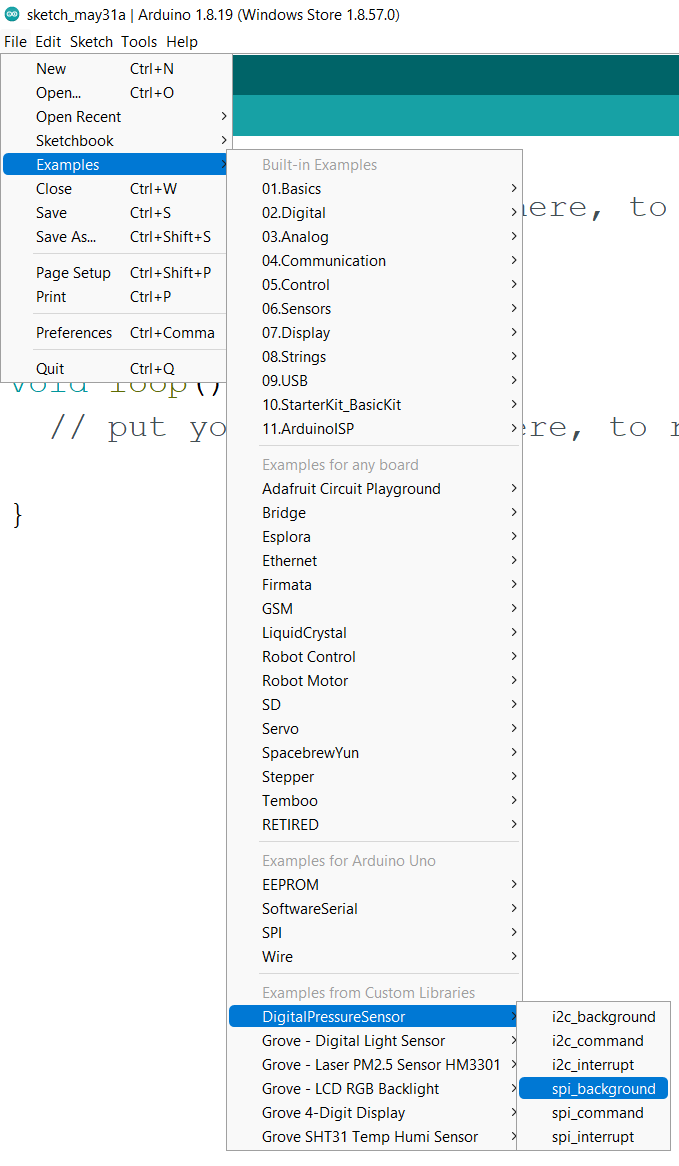679x1166 pixels.
Task: Open the Edit menu
Action: click(x=48, y=42)
